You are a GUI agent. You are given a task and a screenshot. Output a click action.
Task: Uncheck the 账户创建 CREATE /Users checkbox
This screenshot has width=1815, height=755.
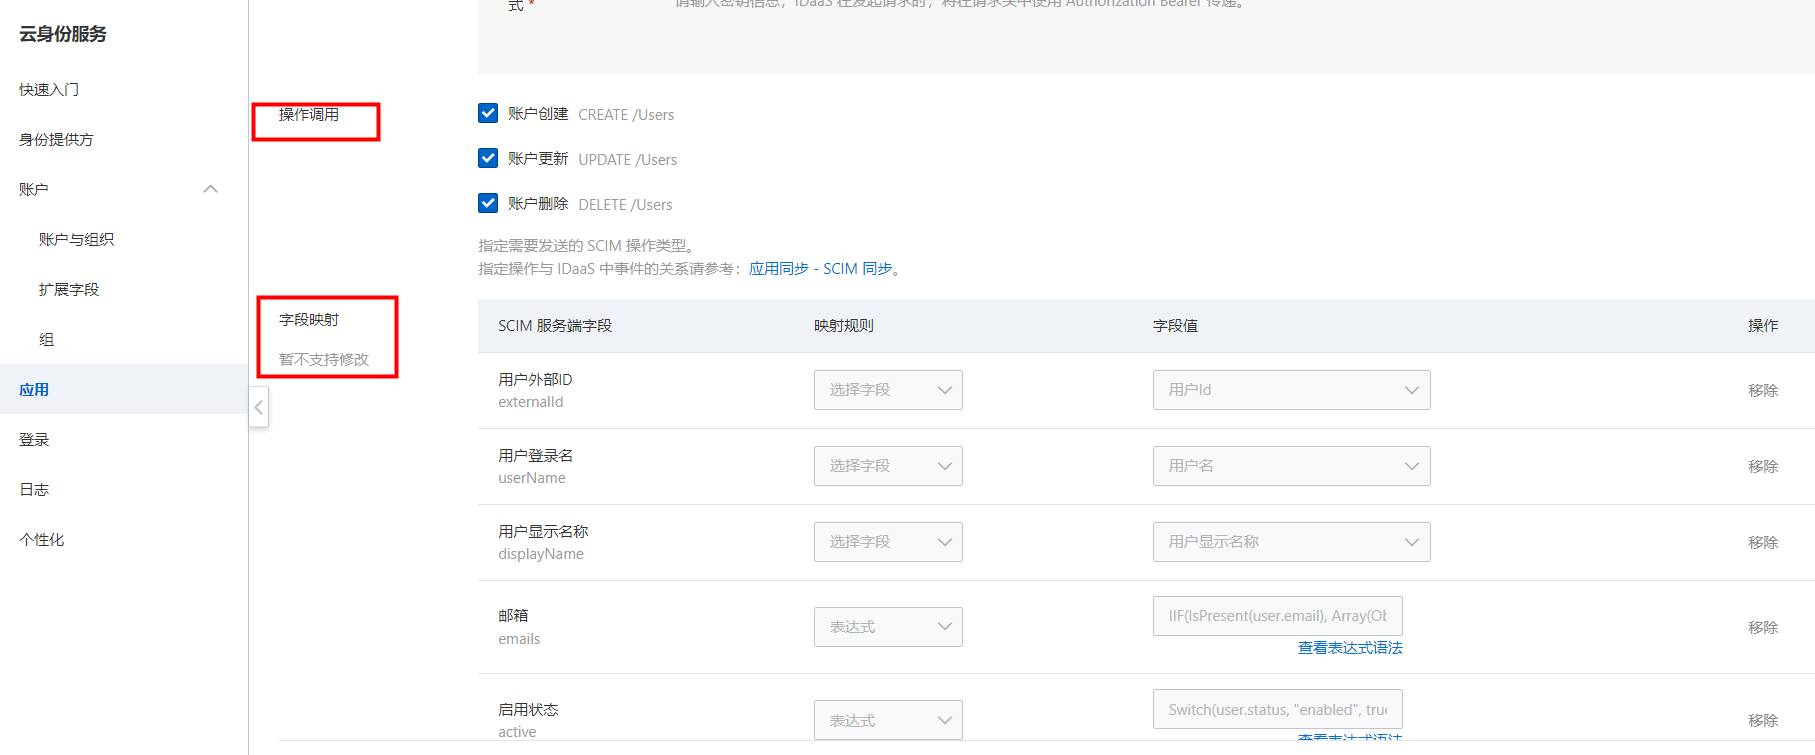point(488,113)
